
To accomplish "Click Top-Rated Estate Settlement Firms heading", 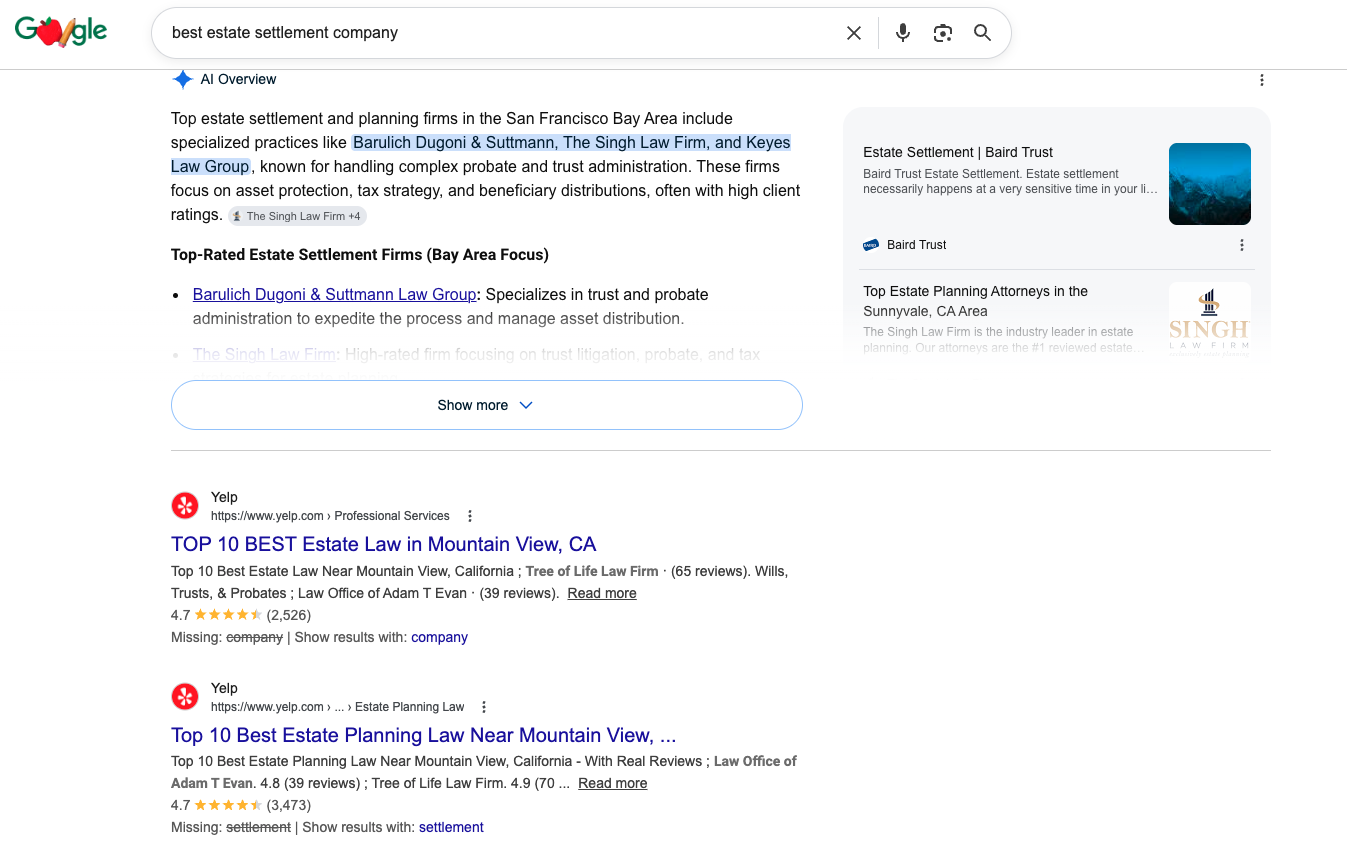I will pos(360,255).
